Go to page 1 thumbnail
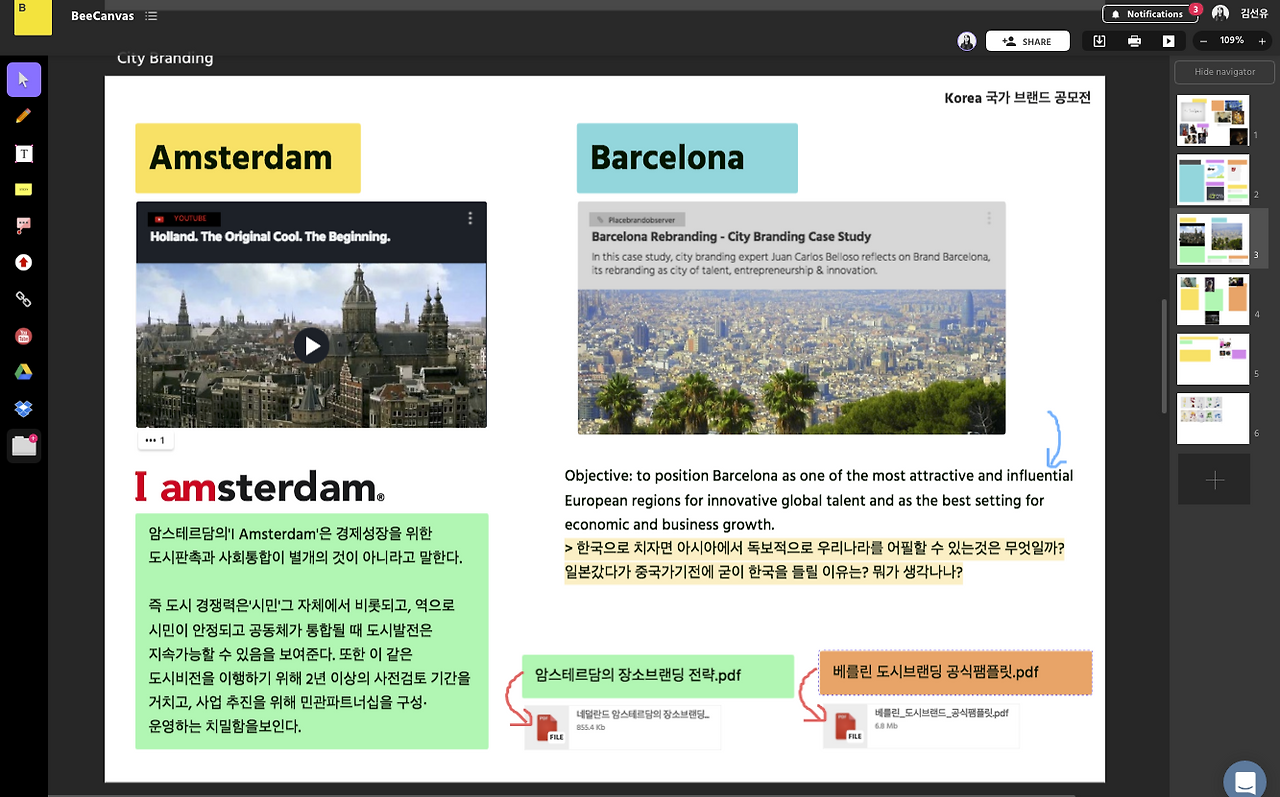The width and height of the screenshot is (1280, 797). pyautogui.click(x=1213, y=121)
